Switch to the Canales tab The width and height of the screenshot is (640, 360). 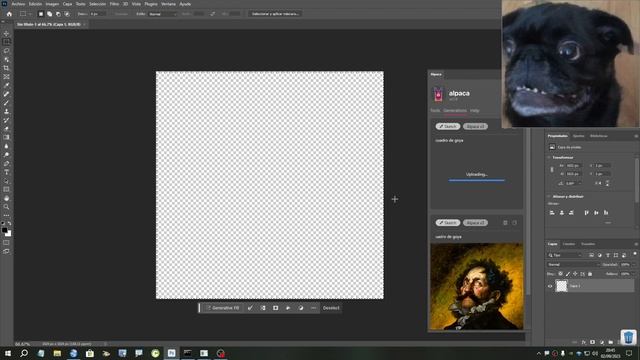[x=569, y=244]
